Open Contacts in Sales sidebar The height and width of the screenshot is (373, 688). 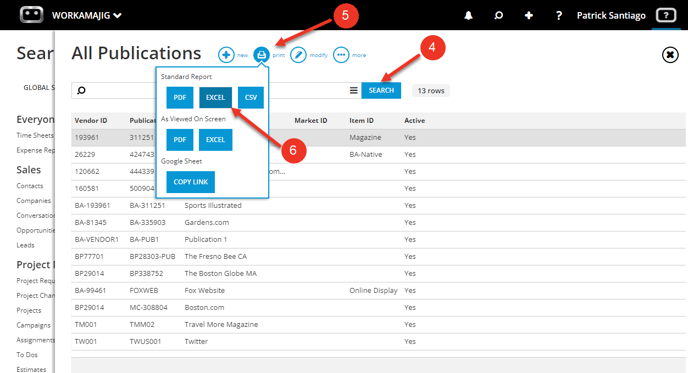click(30, 186)
